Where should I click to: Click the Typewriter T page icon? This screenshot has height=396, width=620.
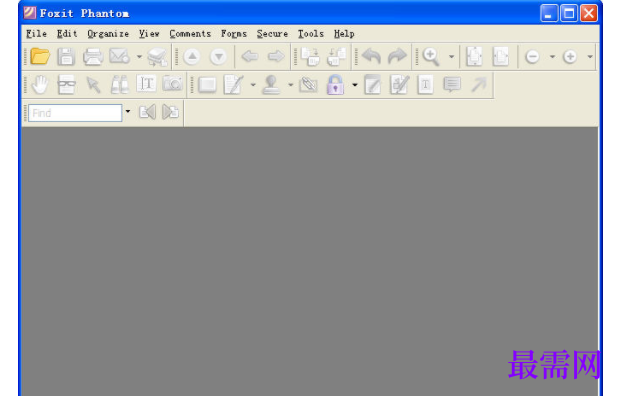(x=425, y=84)
